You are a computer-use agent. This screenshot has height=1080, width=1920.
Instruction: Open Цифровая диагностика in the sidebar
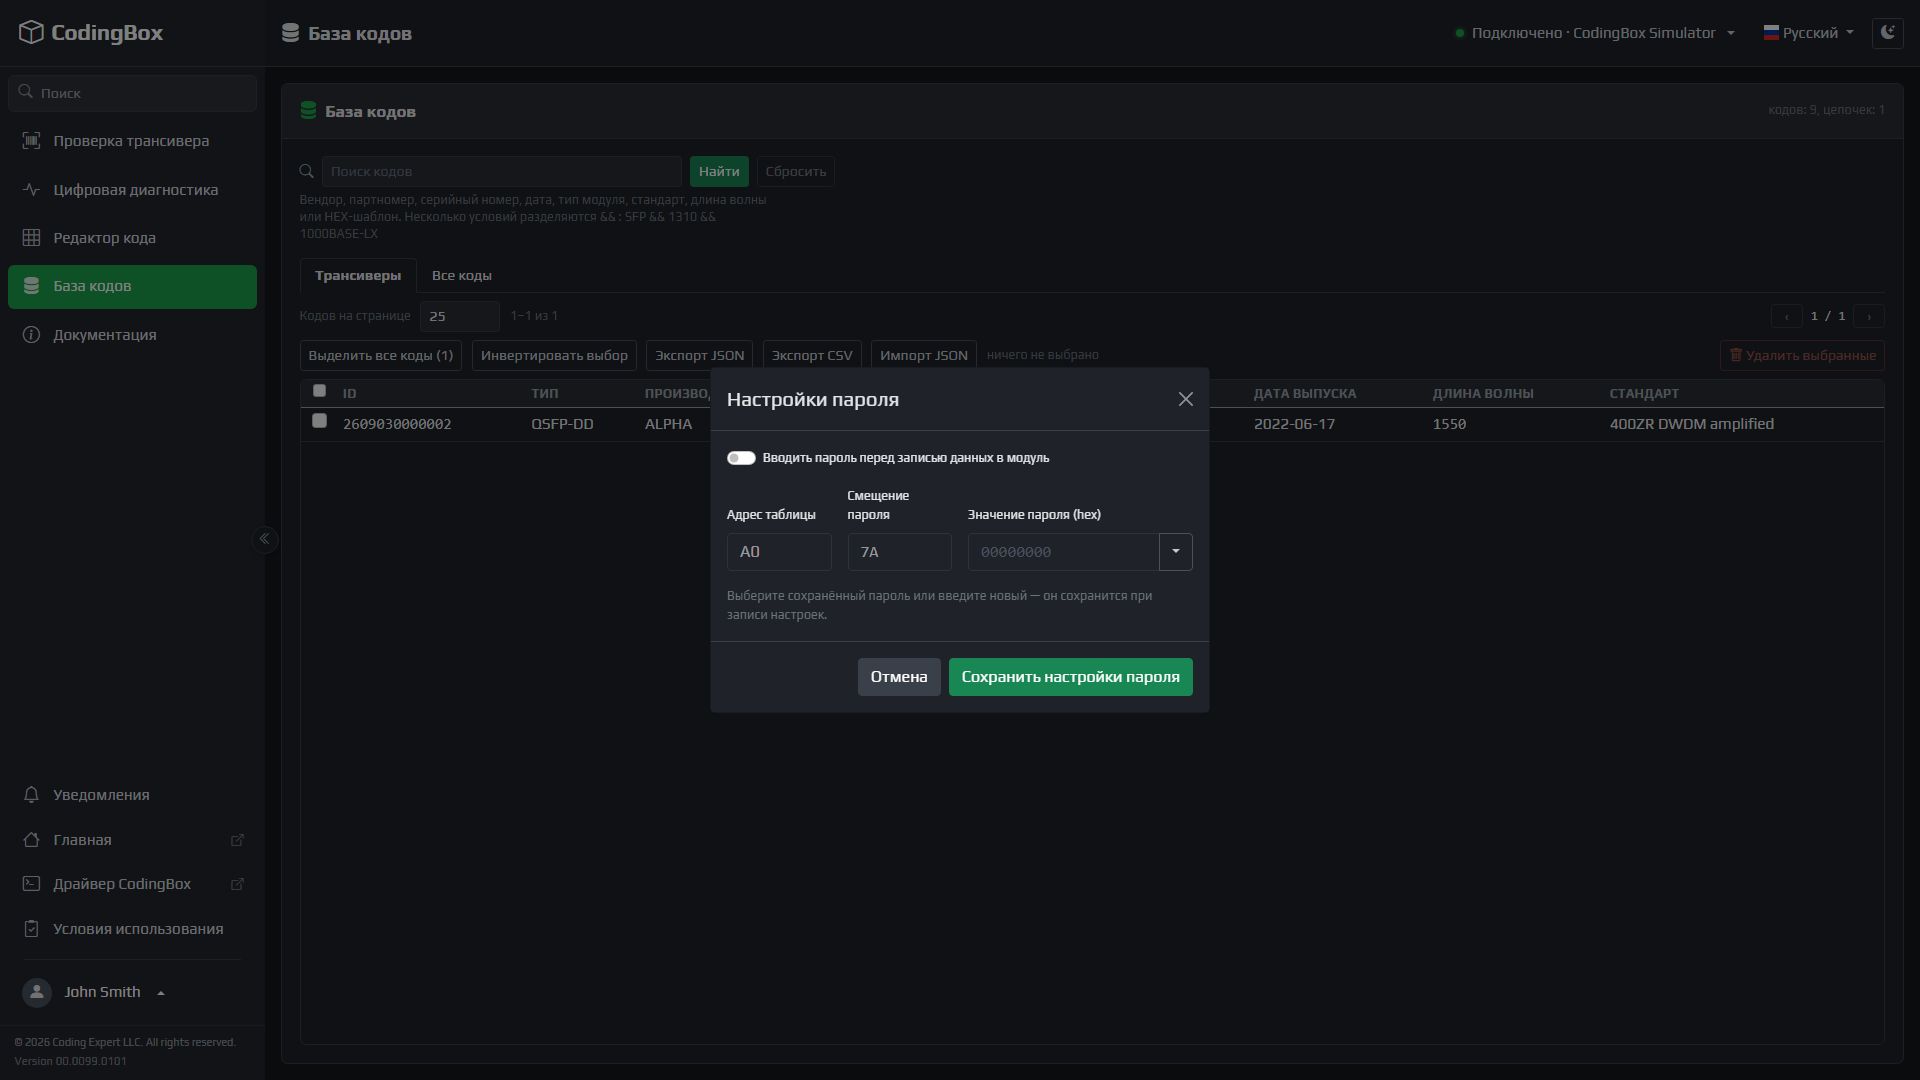132,189
